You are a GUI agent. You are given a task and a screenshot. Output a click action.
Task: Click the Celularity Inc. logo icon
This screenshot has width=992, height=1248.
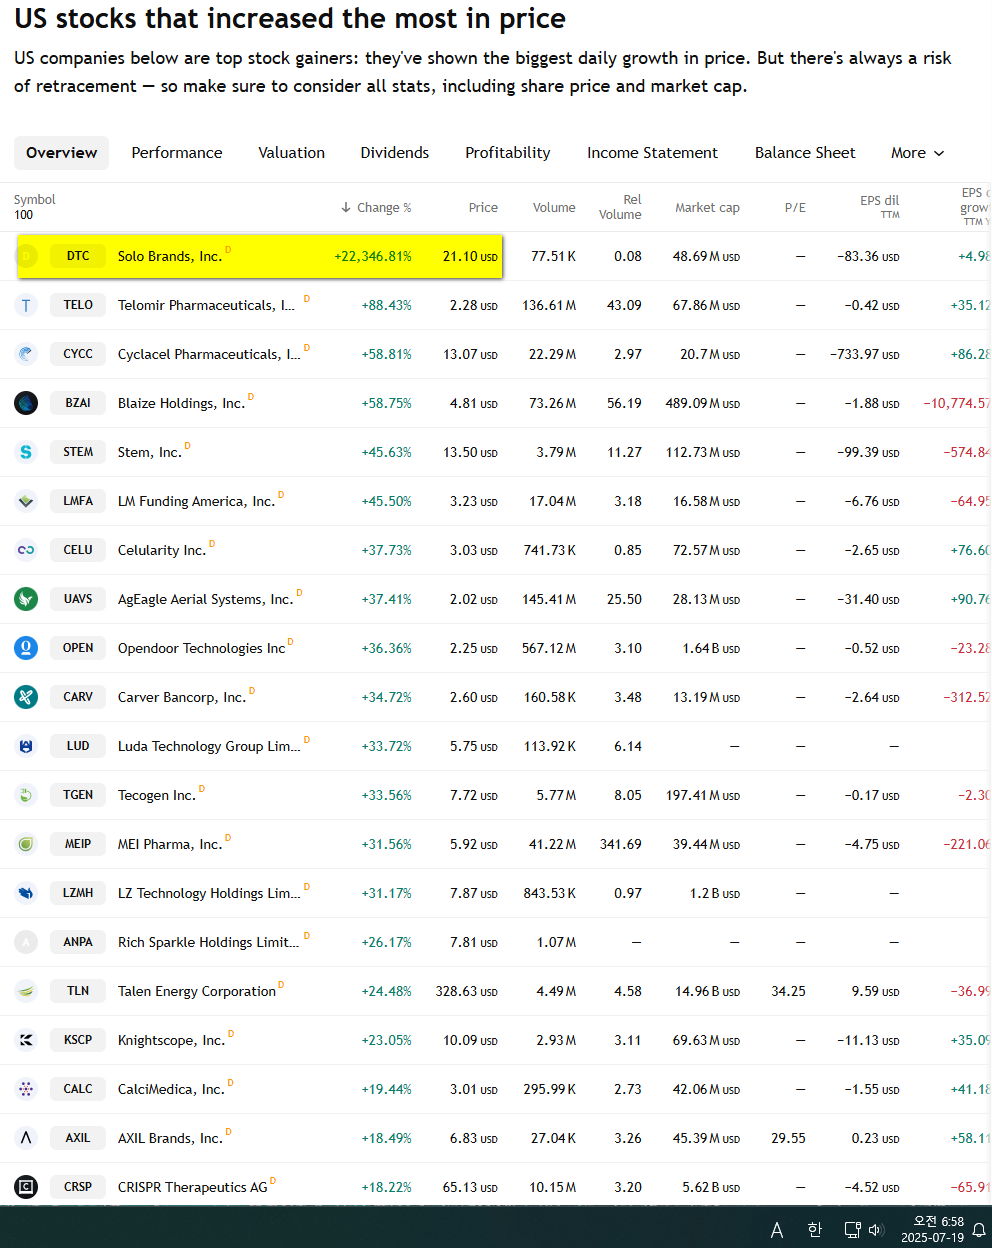coord(26,550)
